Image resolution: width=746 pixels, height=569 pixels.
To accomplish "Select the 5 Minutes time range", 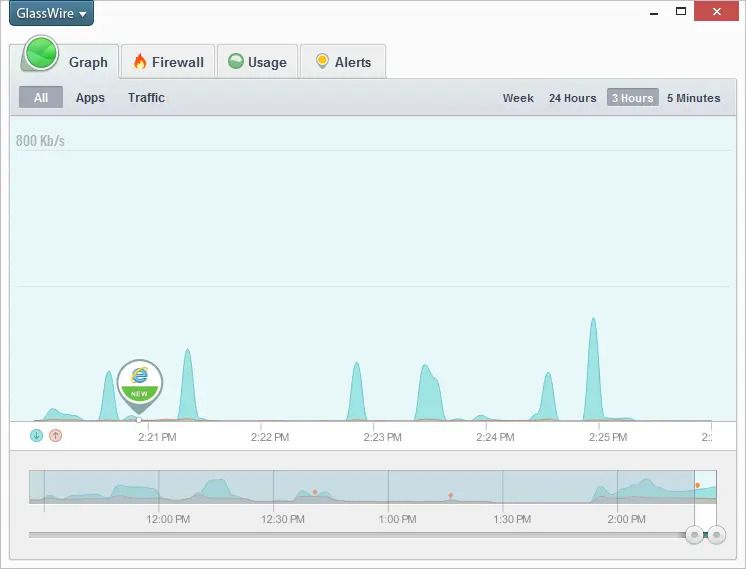I will 694,98.
